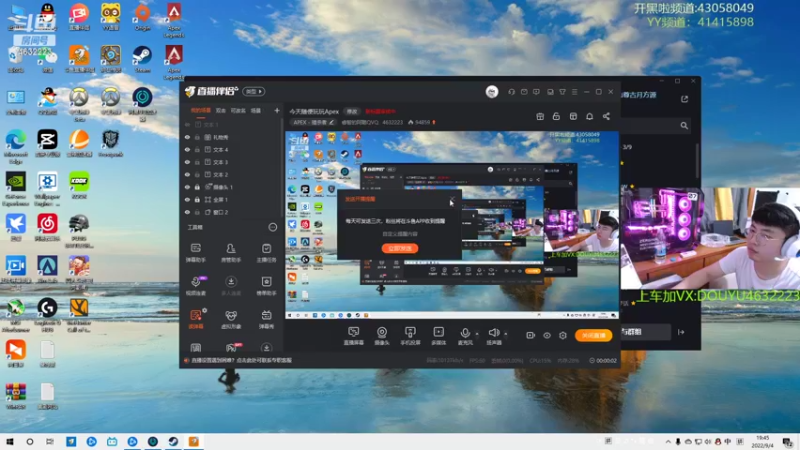Select the orange highlighted toolbox tool
Viewport: 800px width, 450px height.
pos(196,319)
